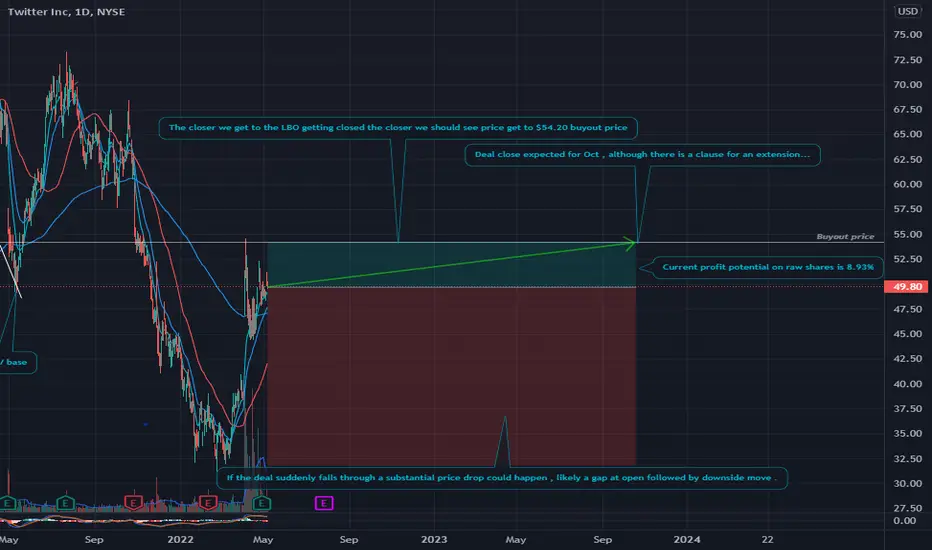The image size is (932, 550).
Task: Click the green earnings E marker left of Sep 2021
Action: pyautogui.click(x=65, y=504)
